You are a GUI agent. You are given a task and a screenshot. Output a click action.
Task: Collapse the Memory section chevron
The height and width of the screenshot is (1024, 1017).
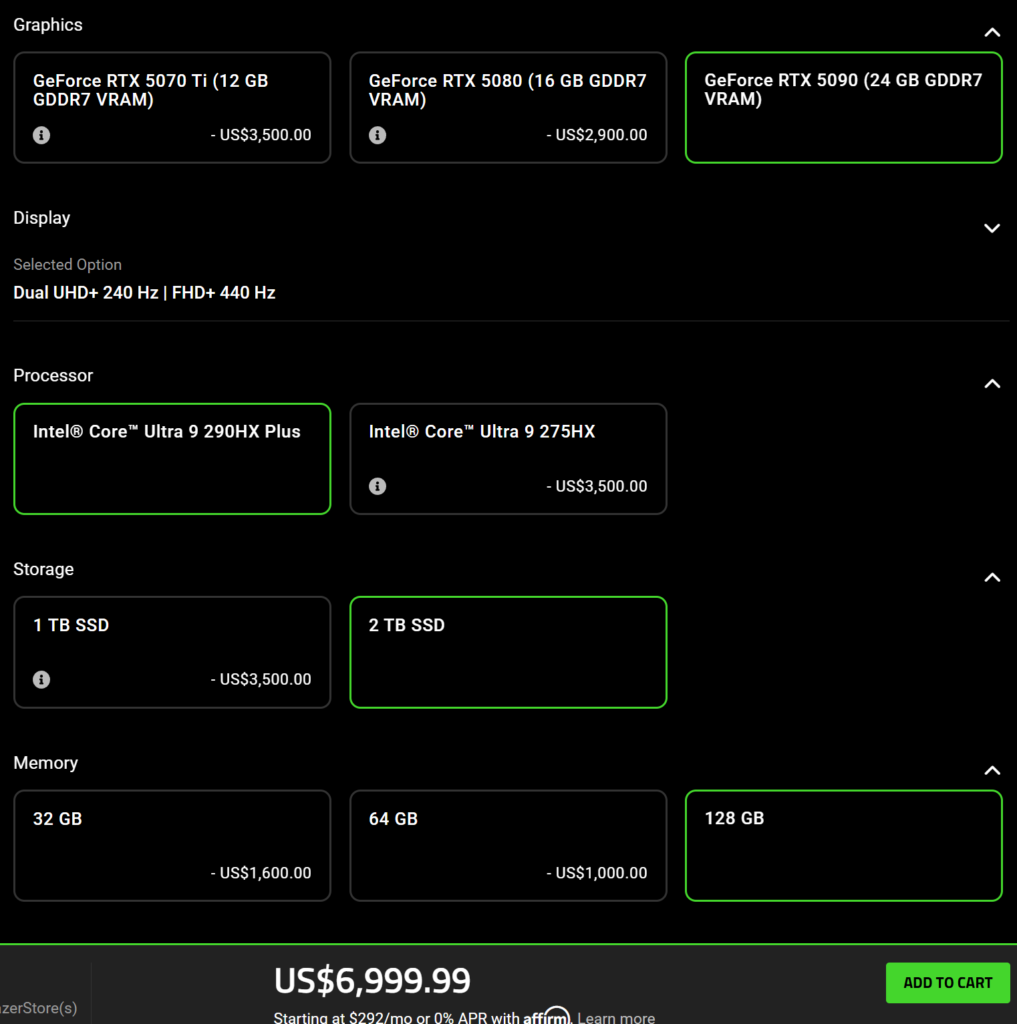[x=992, y=771]
